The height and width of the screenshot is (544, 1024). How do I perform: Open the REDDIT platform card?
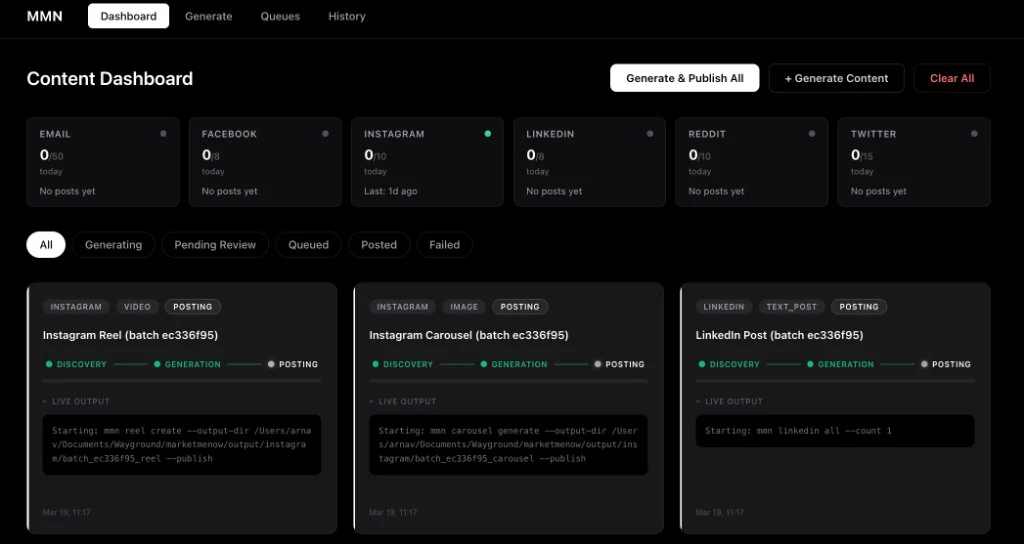click(752, 162)
